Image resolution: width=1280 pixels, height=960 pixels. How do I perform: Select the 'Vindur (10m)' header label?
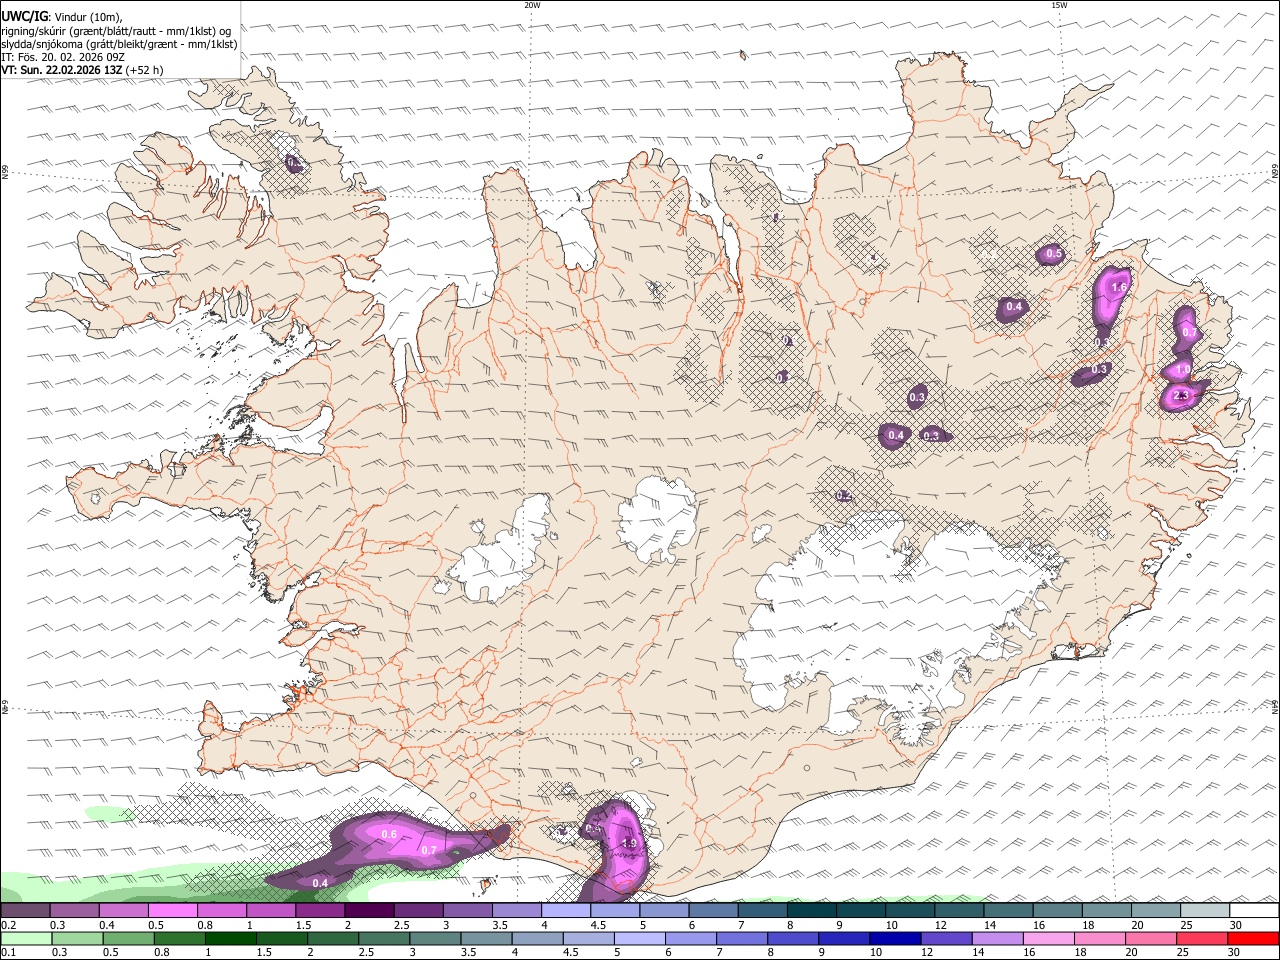tap(87, 17)
